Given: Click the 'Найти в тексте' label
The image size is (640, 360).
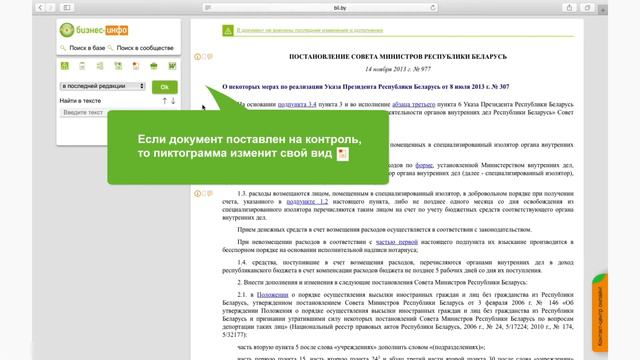Looking at the screenshot, I should pos(80,101).
